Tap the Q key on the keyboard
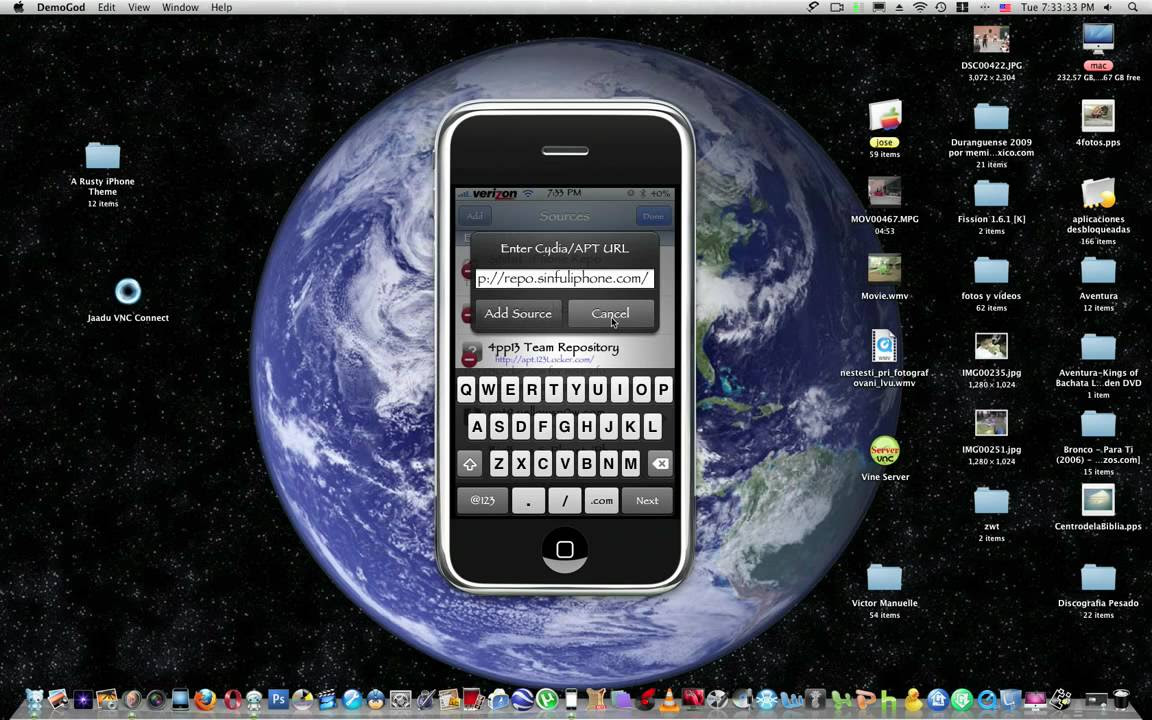Image resolution: width=1152 pixels, height=720 pixels. tap(467, 389)
